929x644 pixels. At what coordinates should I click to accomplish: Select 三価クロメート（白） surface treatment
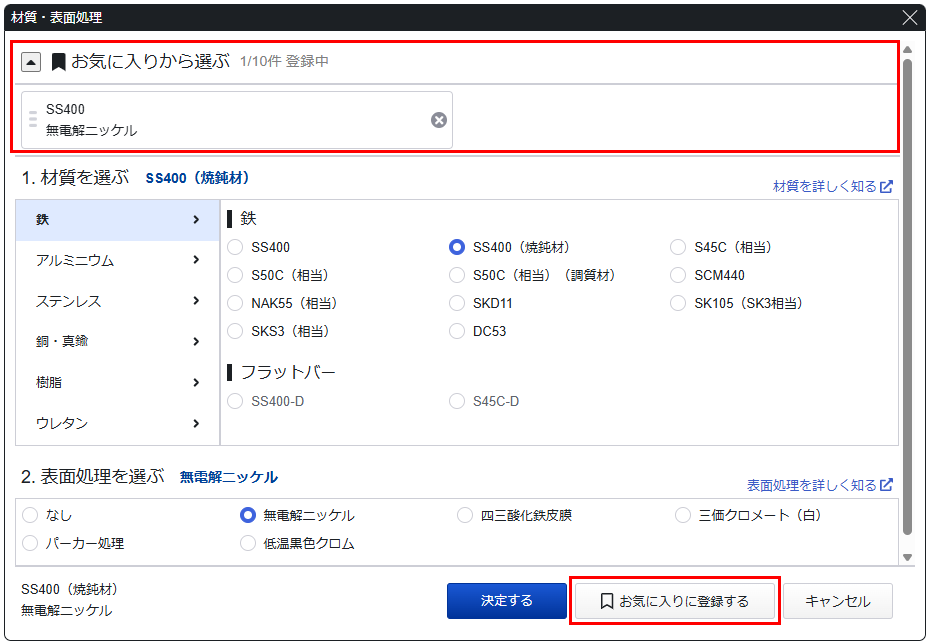[x=683, y=515]
